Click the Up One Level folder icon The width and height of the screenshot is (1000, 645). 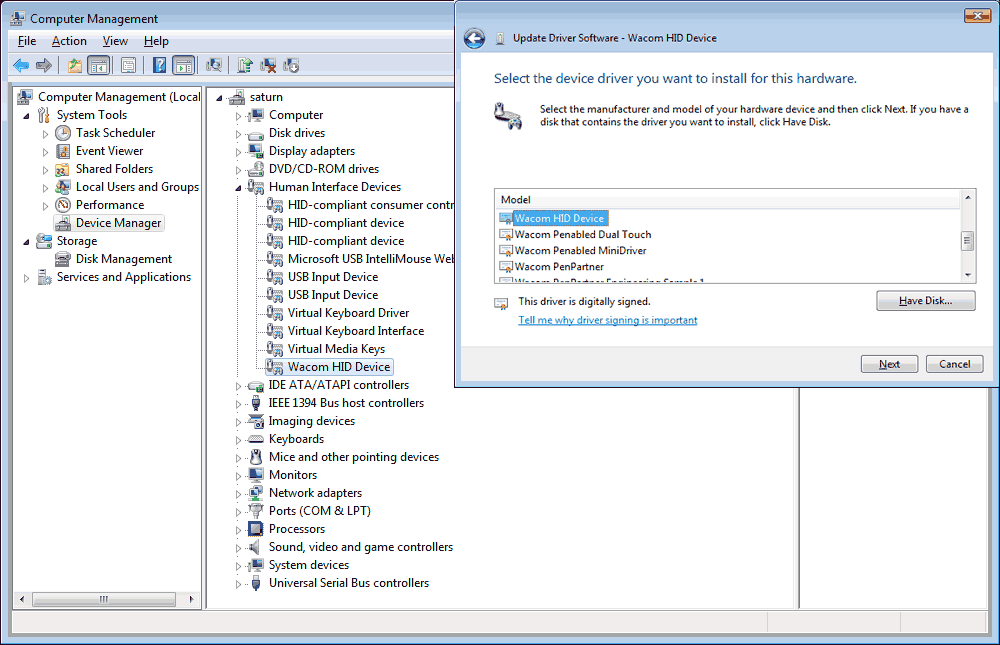click(75, 65)
